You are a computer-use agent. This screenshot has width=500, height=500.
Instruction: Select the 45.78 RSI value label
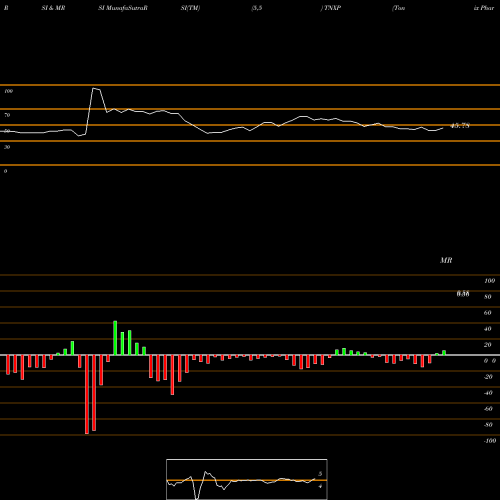pyautogui.click(x=460, y=126)
